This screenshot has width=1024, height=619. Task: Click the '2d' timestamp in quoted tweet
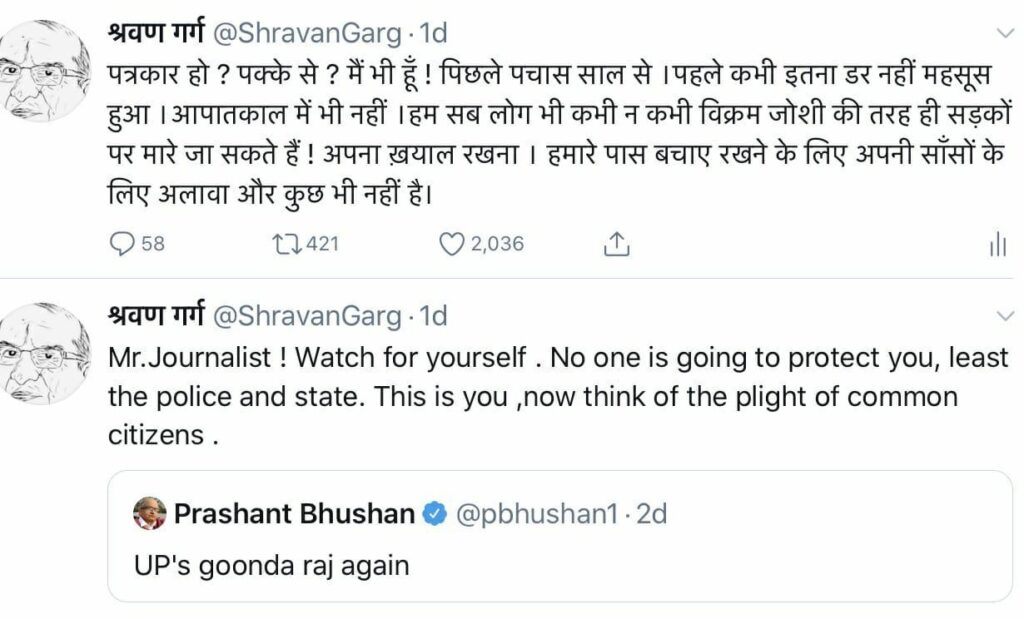[x=650, y=514]
